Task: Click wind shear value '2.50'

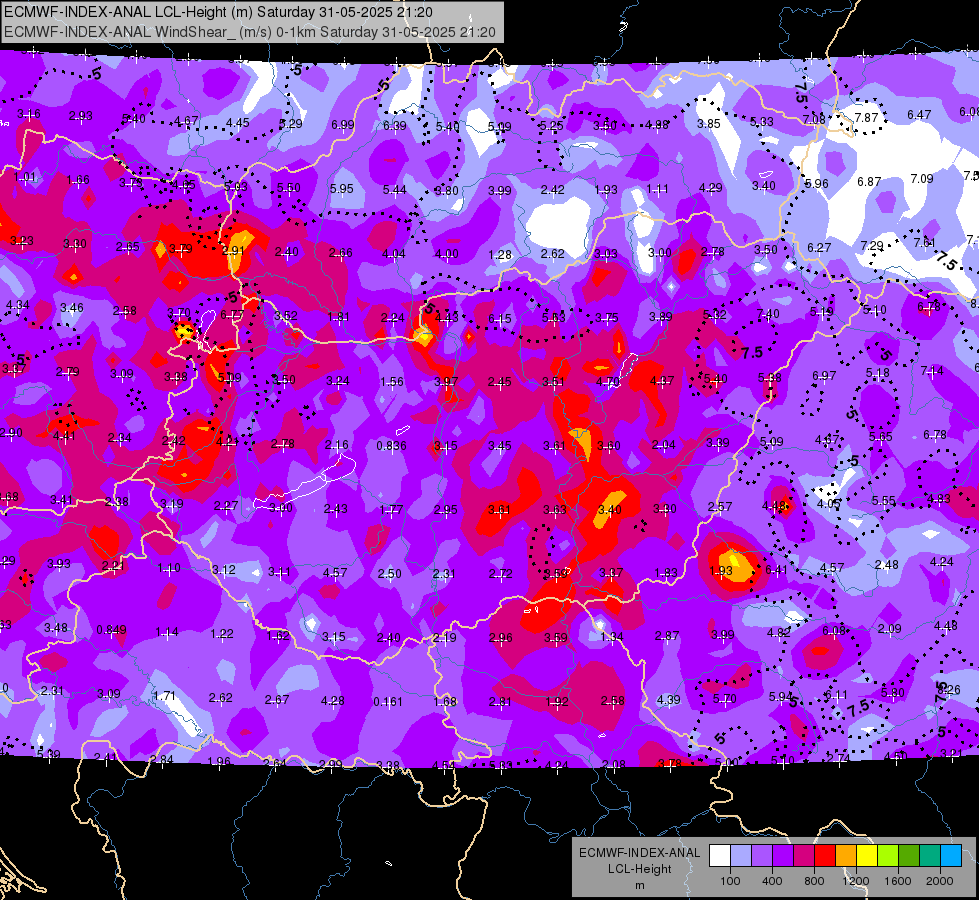Action: [x=390, y=573]
